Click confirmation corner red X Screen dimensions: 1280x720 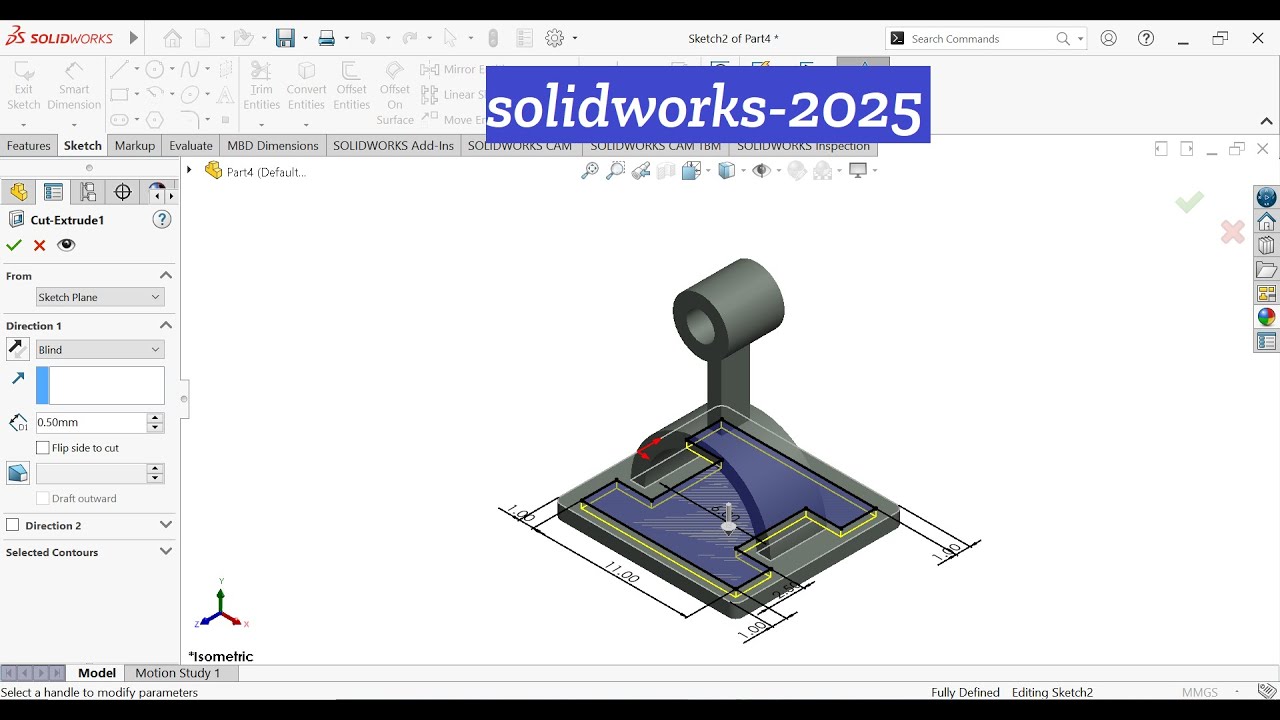click(1233, 232)
